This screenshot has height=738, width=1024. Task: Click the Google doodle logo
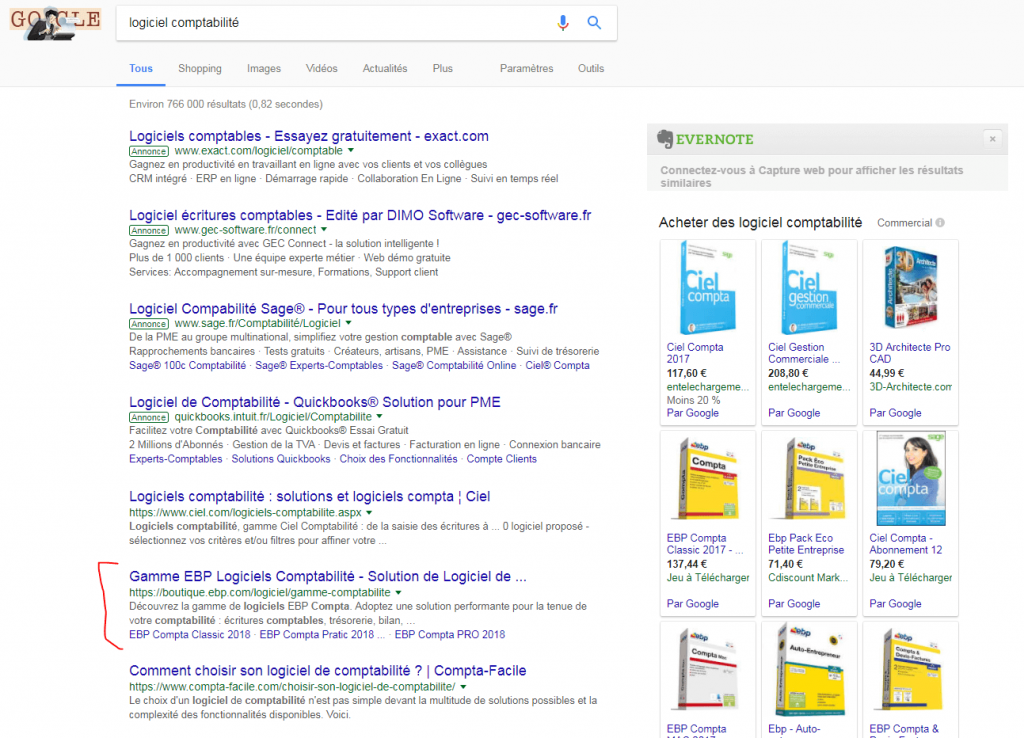point(55,22)
